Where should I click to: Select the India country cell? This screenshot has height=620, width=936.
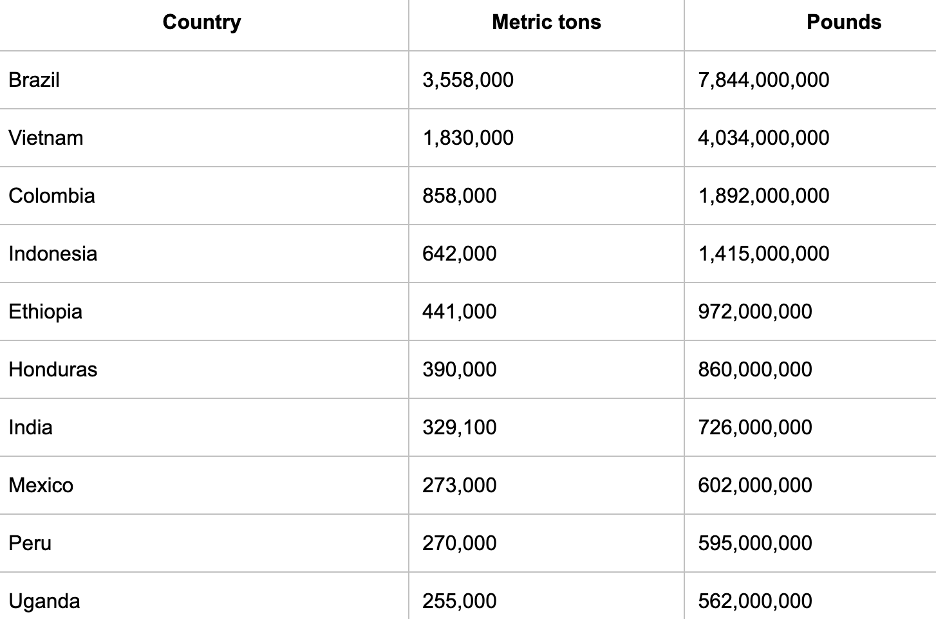[31, 428]
